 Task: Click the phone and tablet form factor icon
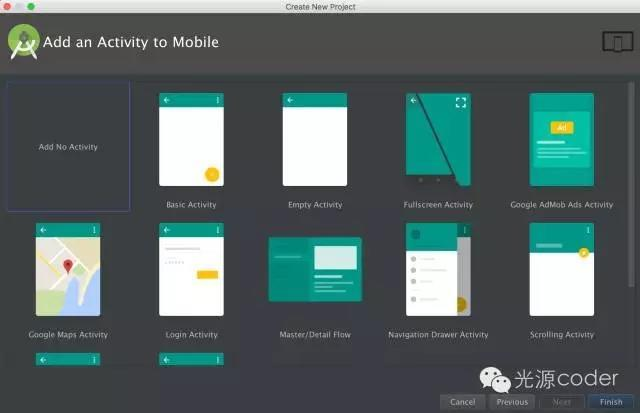(x=618, y=41)
